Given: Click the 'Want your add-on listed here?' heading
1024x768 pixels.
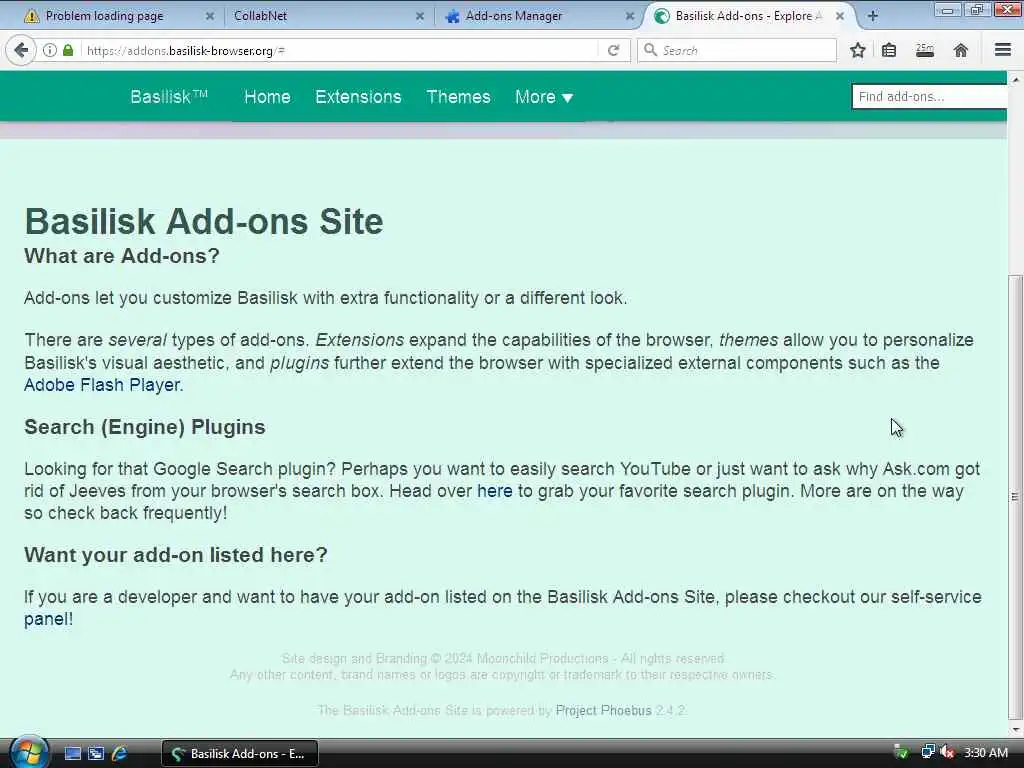Looking at the screenshot, I should click(x=176, y=555).
